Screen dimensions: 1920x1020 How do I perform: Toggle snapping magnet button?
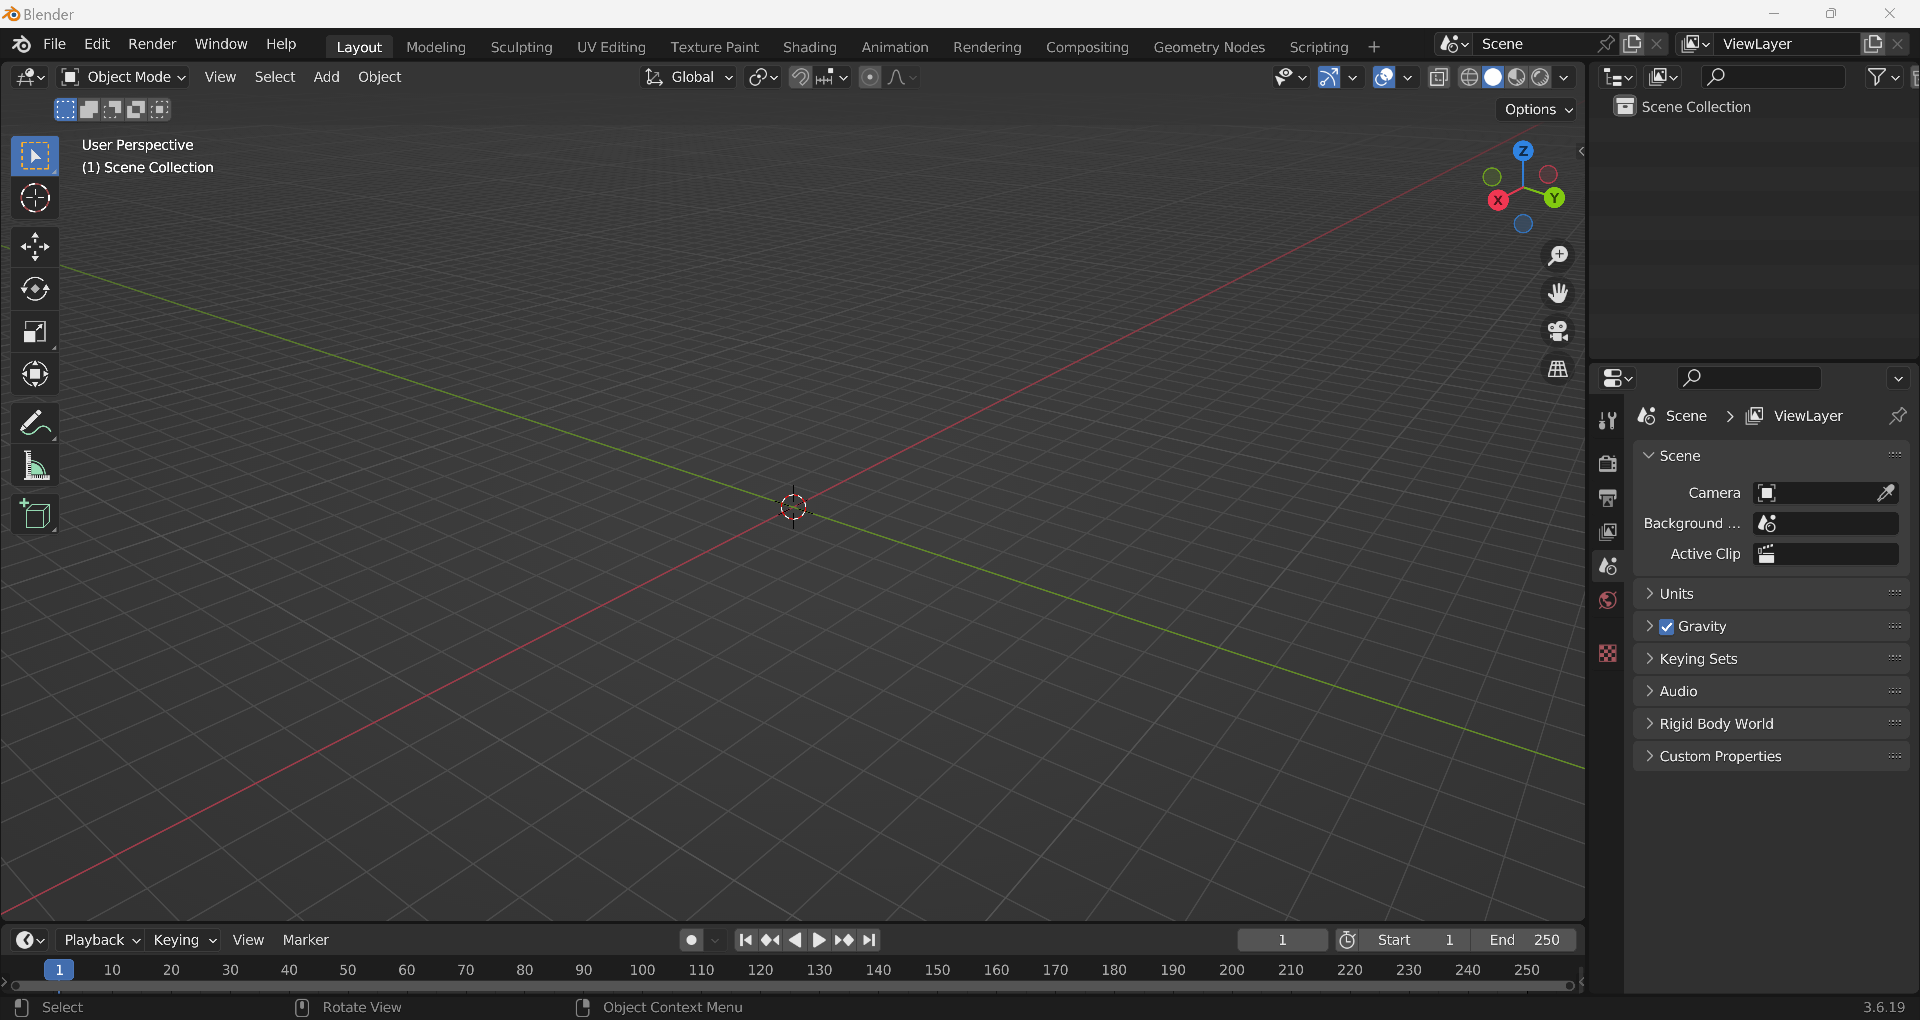click(x=800, y=77)
